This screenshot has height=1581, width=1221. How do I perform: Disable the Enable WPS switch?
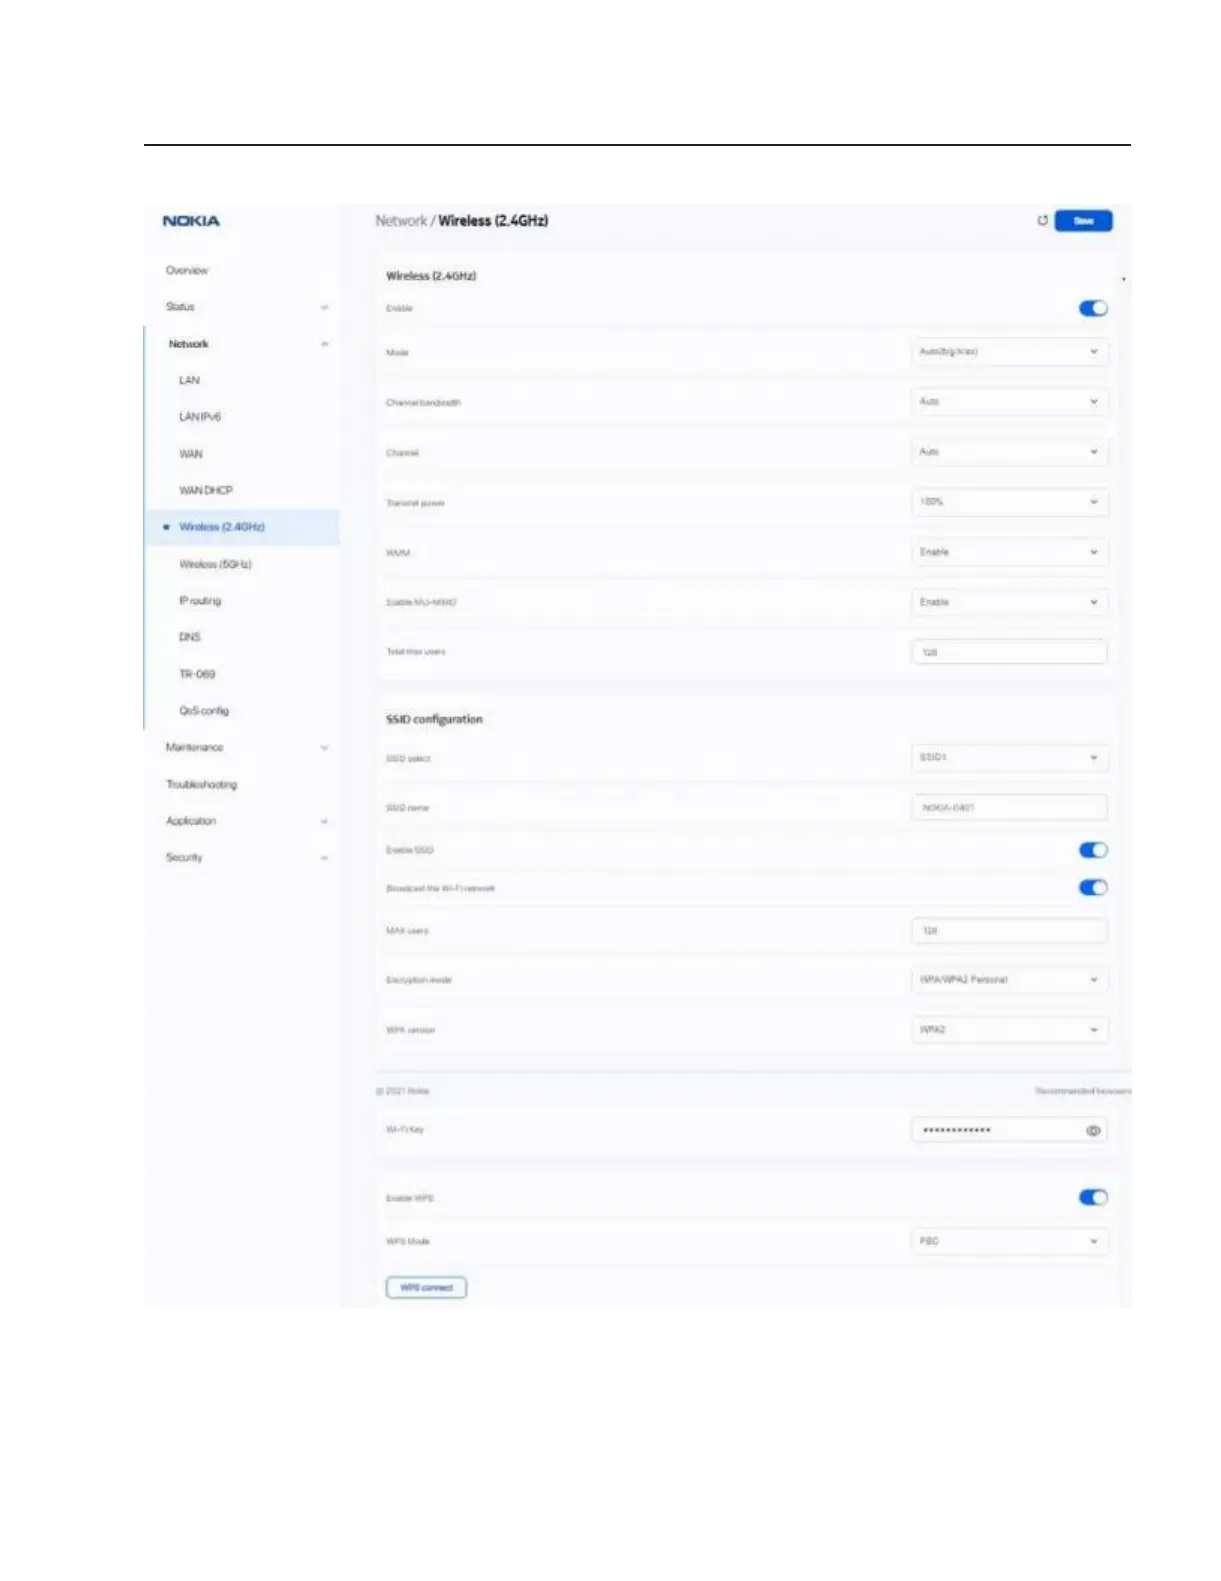tap(1093, 1197)
